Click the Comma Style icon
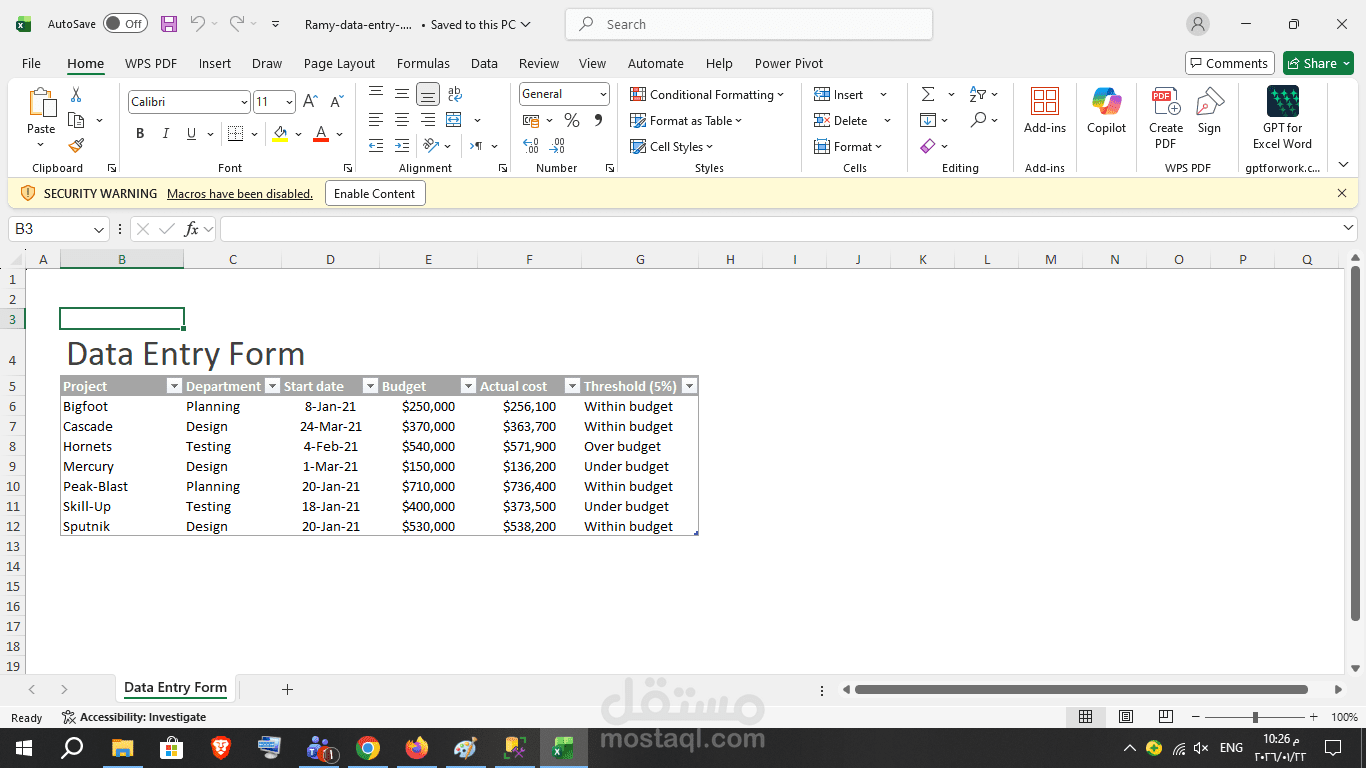Screen dimensions: 1366x768 click(598, 120)
